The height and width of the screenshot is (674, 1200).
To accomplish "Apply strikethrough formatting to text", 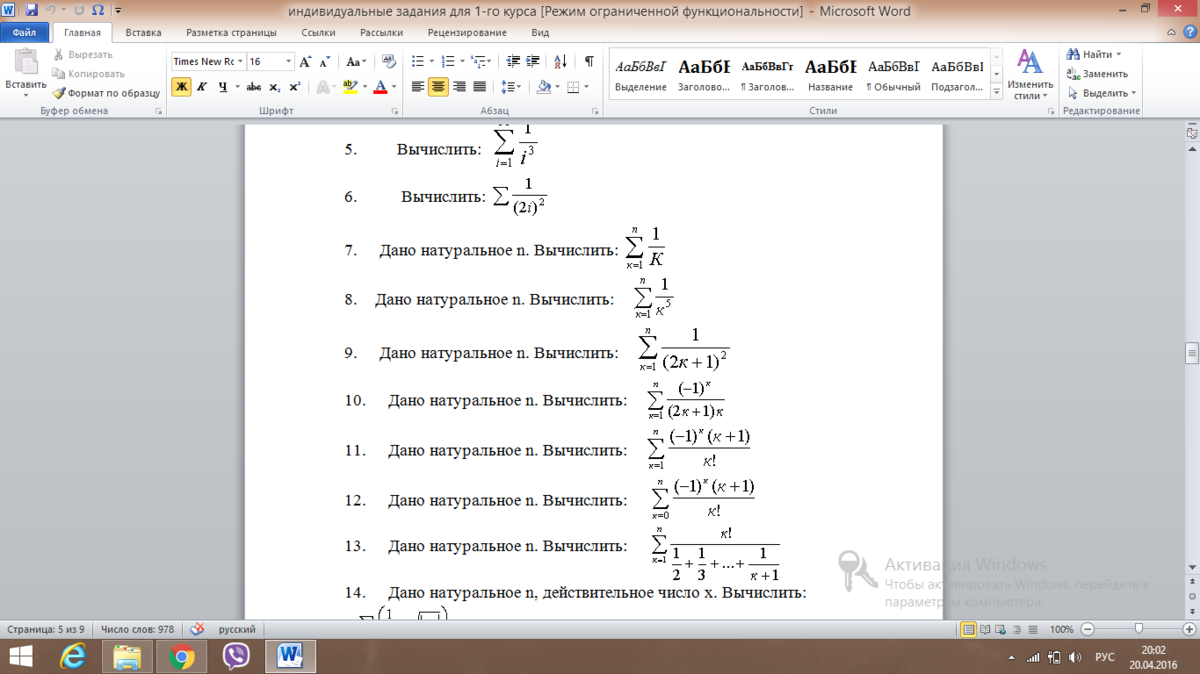I will click(x=255, y=88).
